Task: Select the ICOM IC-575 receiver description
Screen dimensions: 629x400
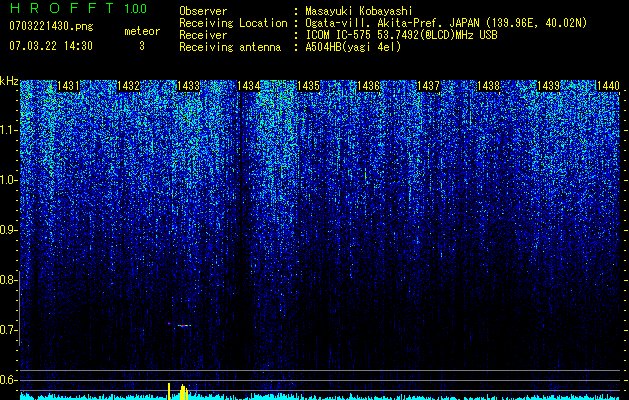Action: (401, 35)
